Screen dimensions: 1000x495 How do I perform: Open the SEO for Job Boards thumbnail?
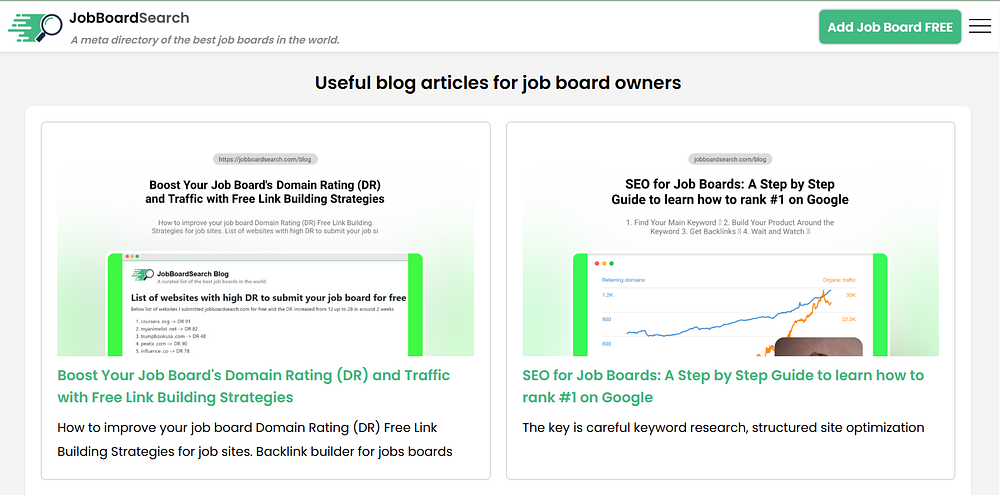click(730, 247)
